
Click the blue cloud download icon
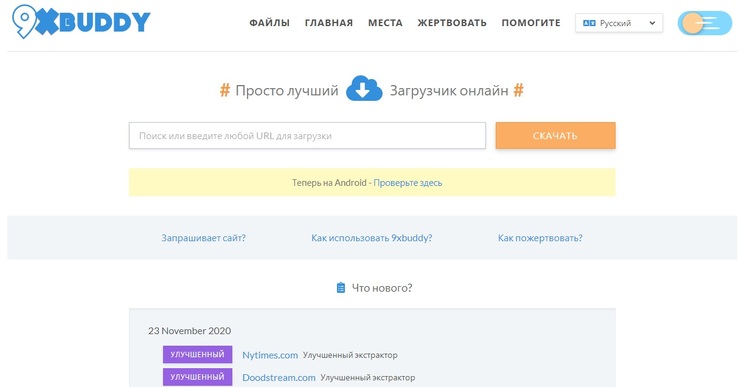(364, 89)
